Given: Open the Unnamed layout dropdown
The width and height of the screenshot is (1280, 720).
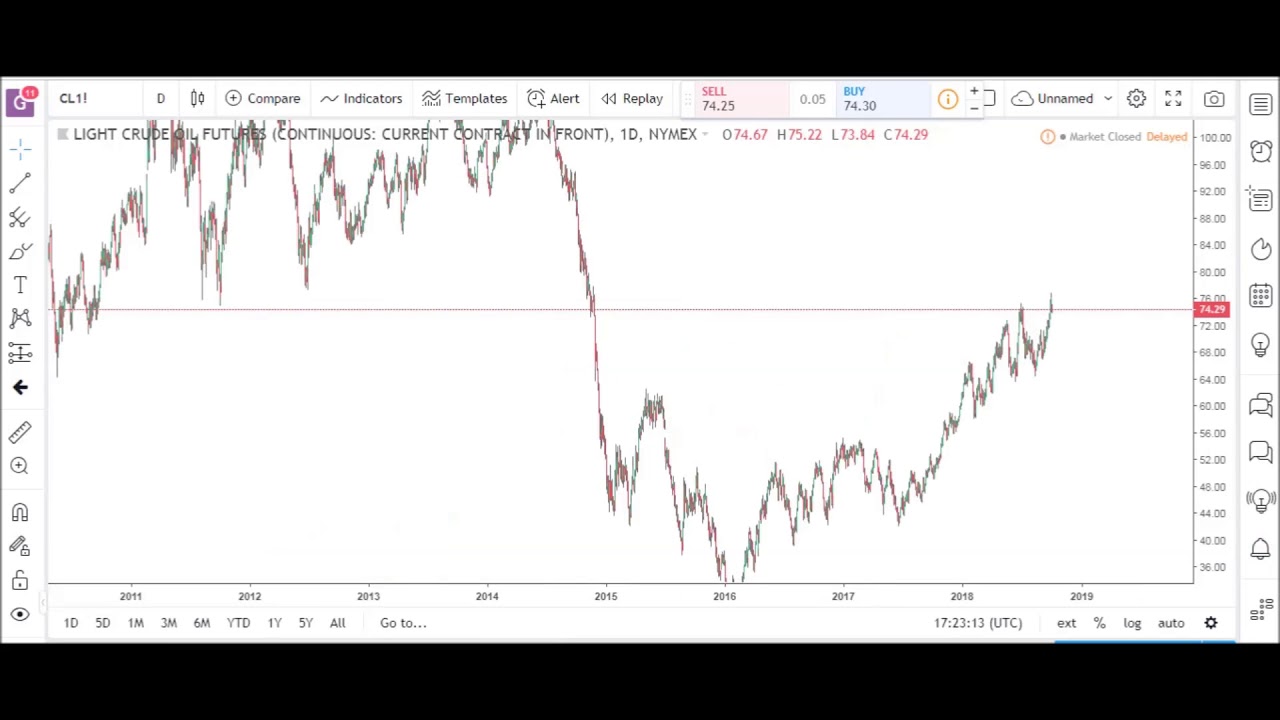Looking at the screenshot, I should [x=1065, y=98].
